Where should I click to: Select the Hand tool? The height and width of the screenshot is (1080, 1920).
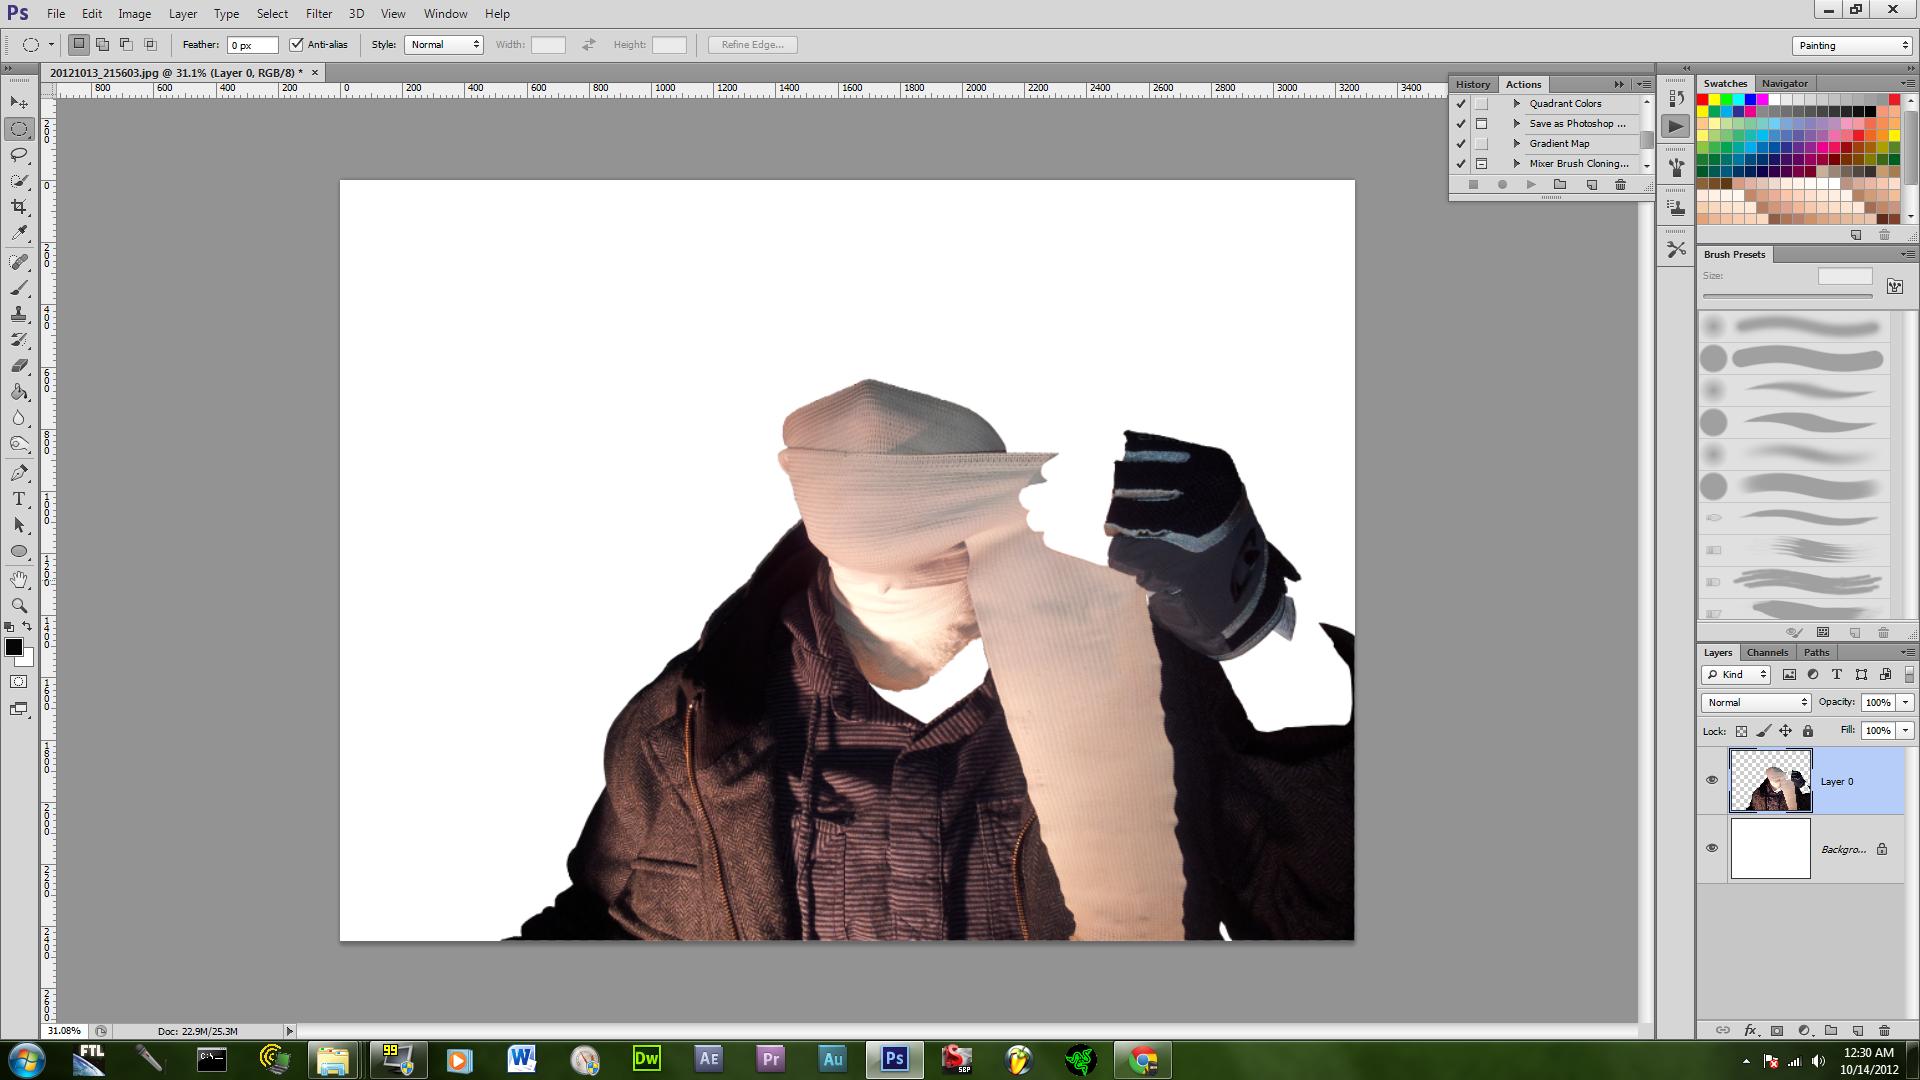(19, 580)
